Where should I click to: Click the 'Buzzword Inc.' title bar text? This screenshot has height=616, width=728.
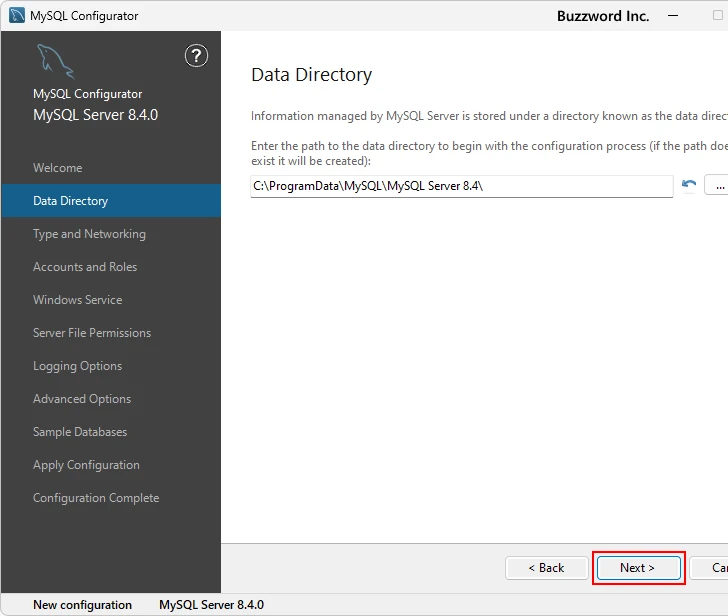[603, 16]
